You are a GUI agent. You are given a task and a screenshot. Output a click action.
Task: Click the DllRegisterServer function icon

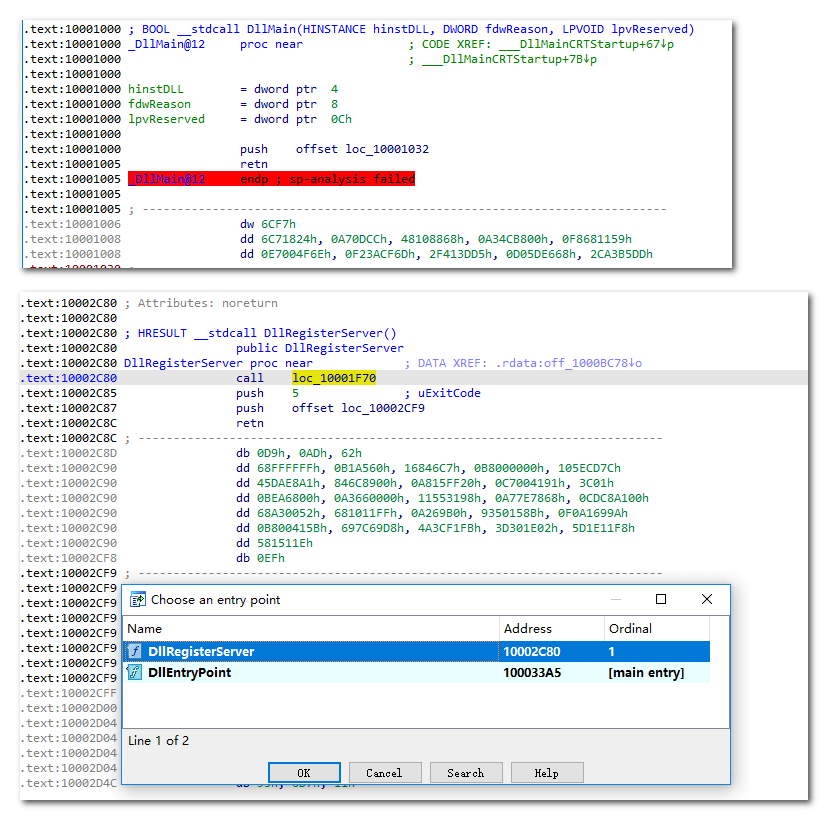pos(135,651)
